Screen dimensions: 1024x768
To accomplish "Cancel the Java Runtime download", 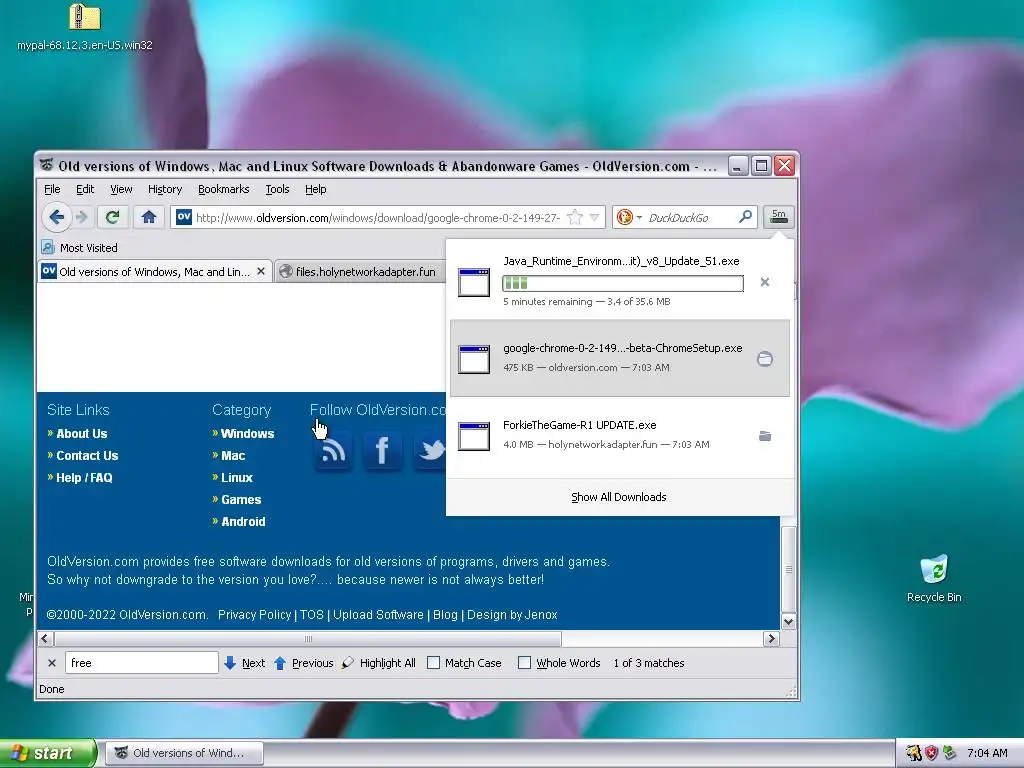I will (765, 282).
